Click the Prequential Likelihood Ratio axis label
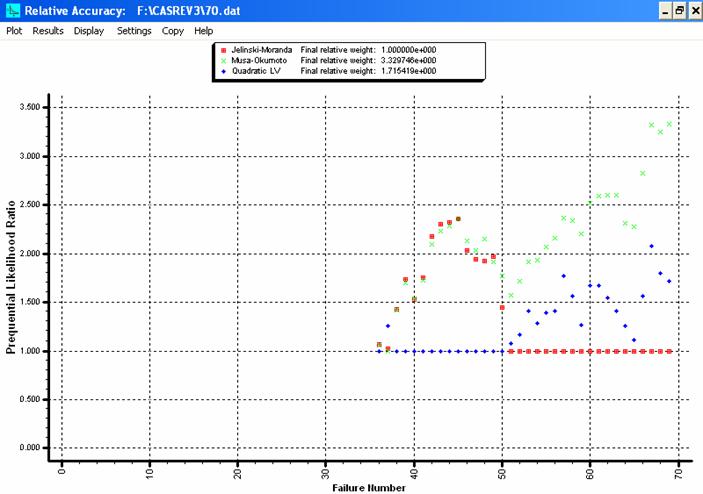 (12, 276)
